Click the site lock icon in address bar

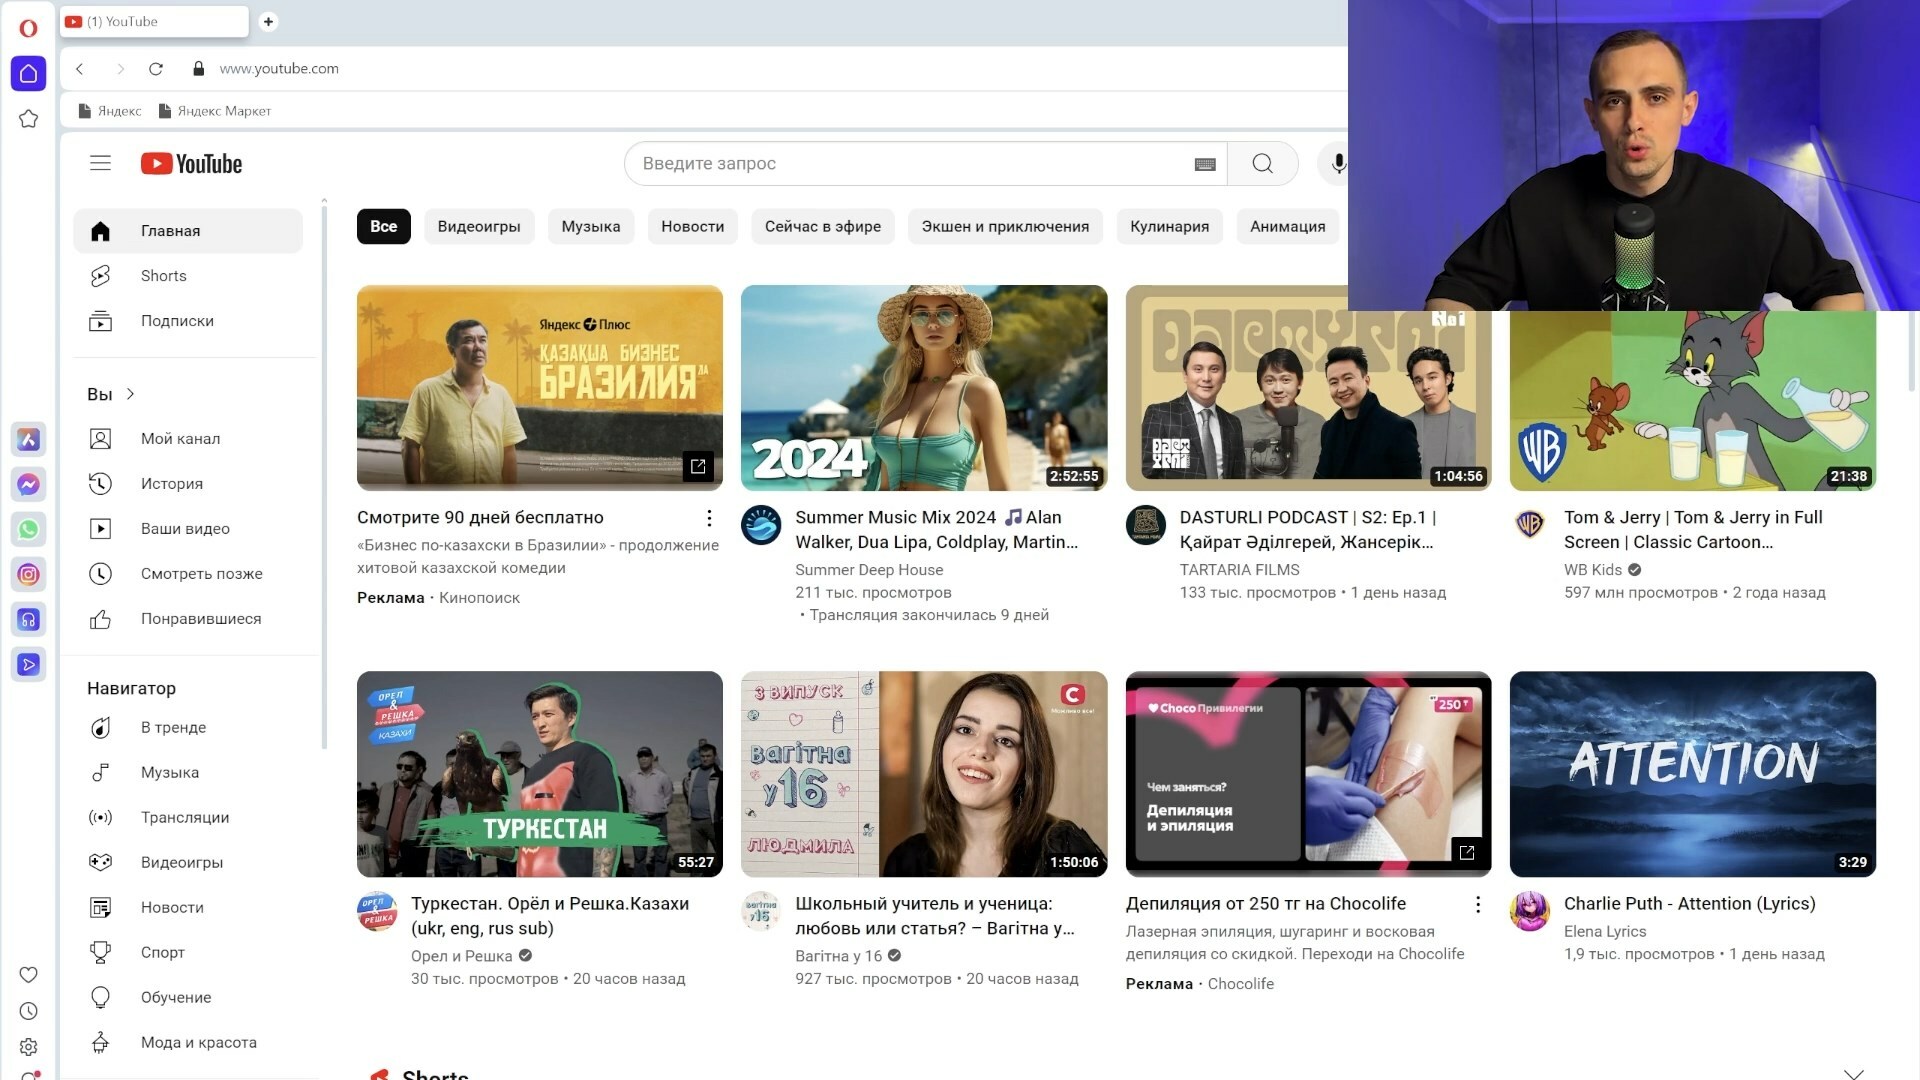(198, 69)
